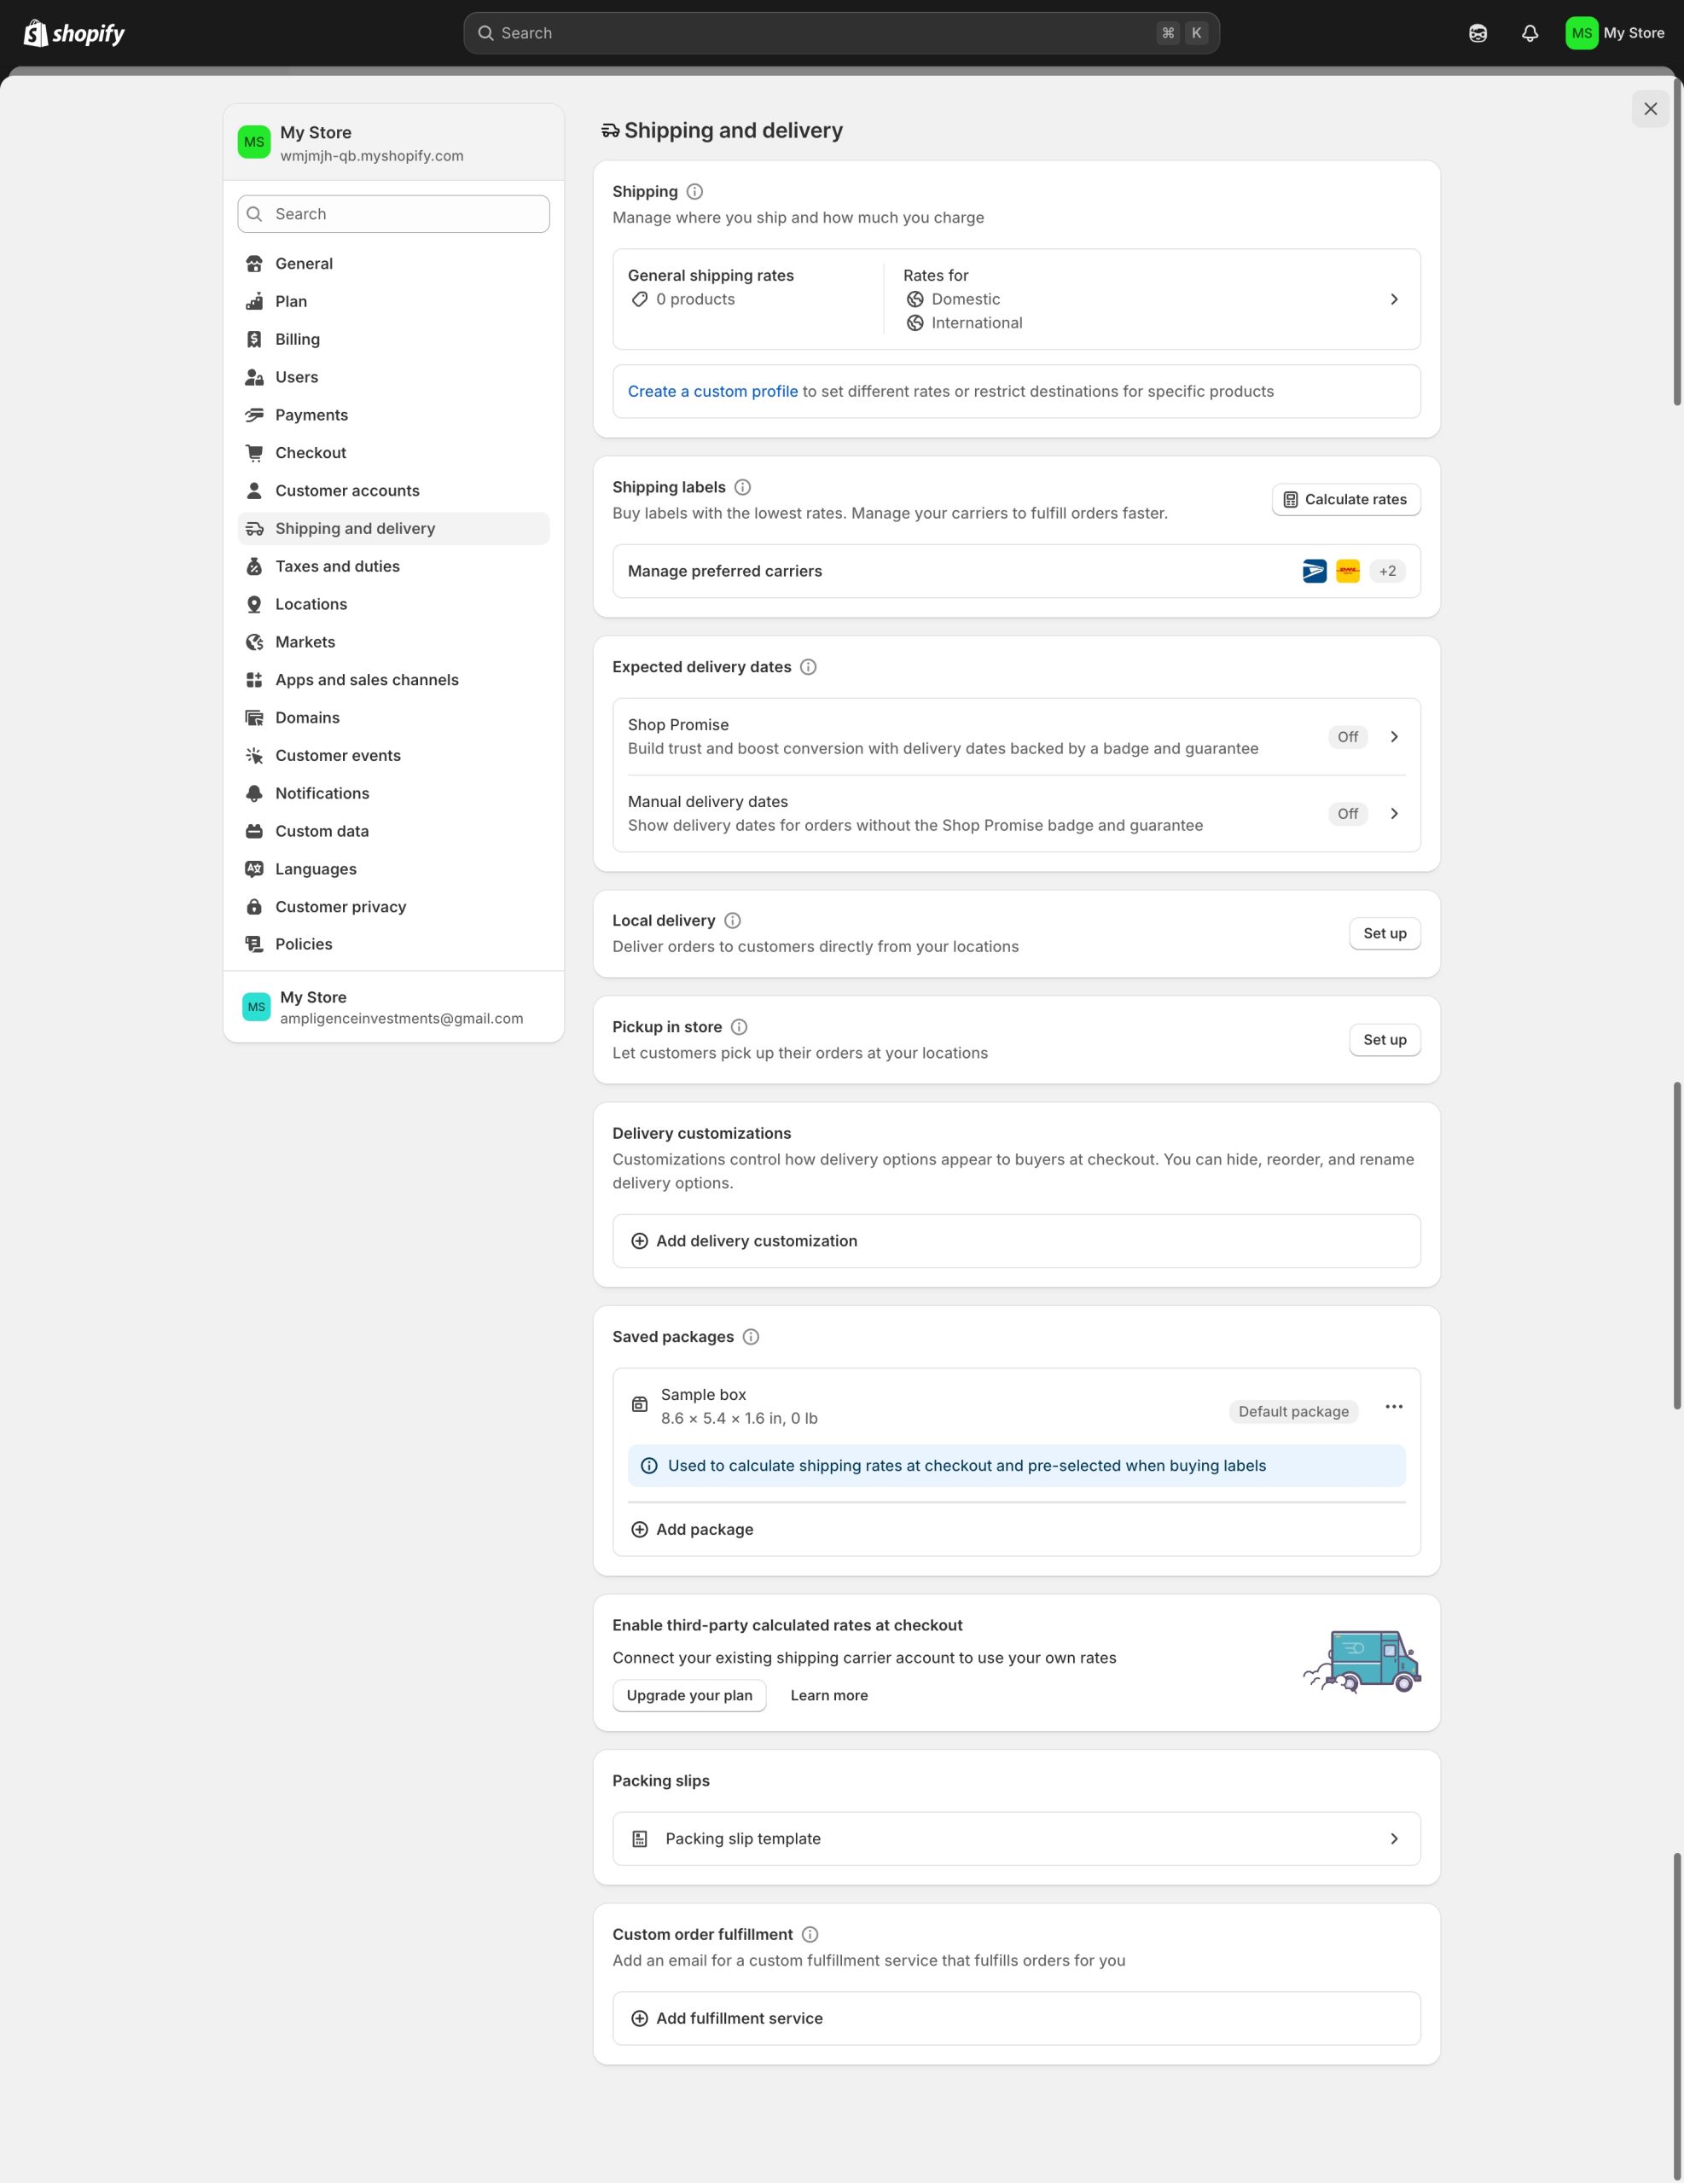Click the info icon beside Shipping labels

[x=742, y=487]
